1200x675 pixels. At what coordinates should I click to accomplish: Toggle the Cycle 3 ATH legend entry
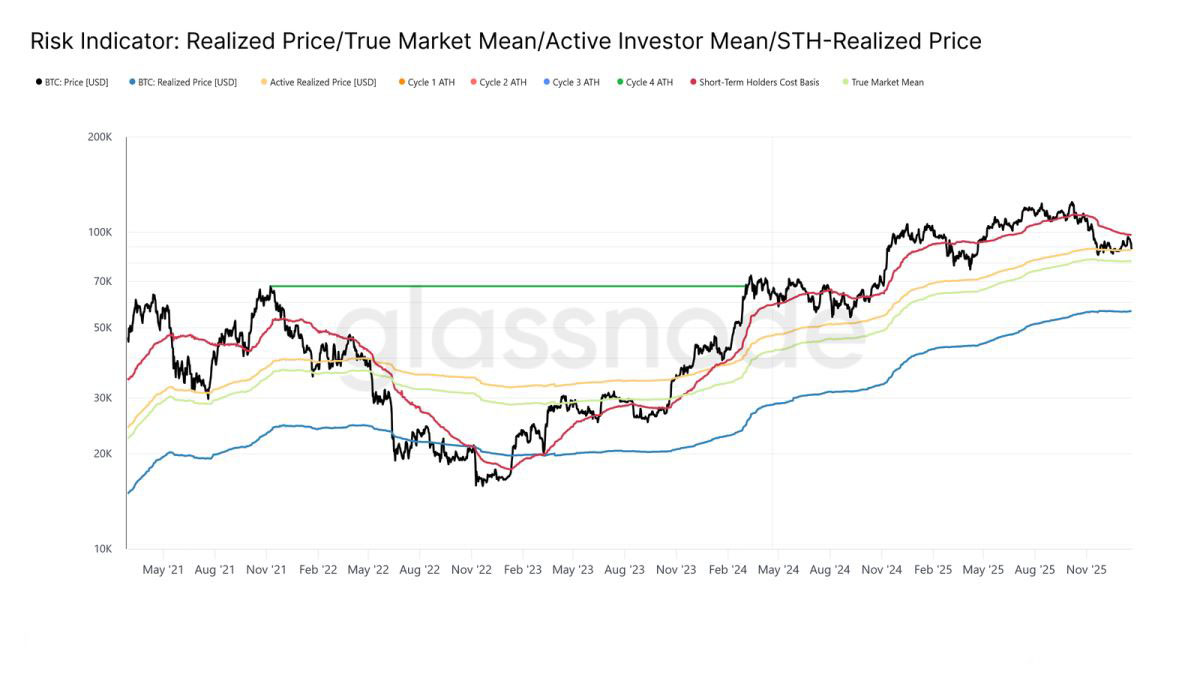[572, 82]
